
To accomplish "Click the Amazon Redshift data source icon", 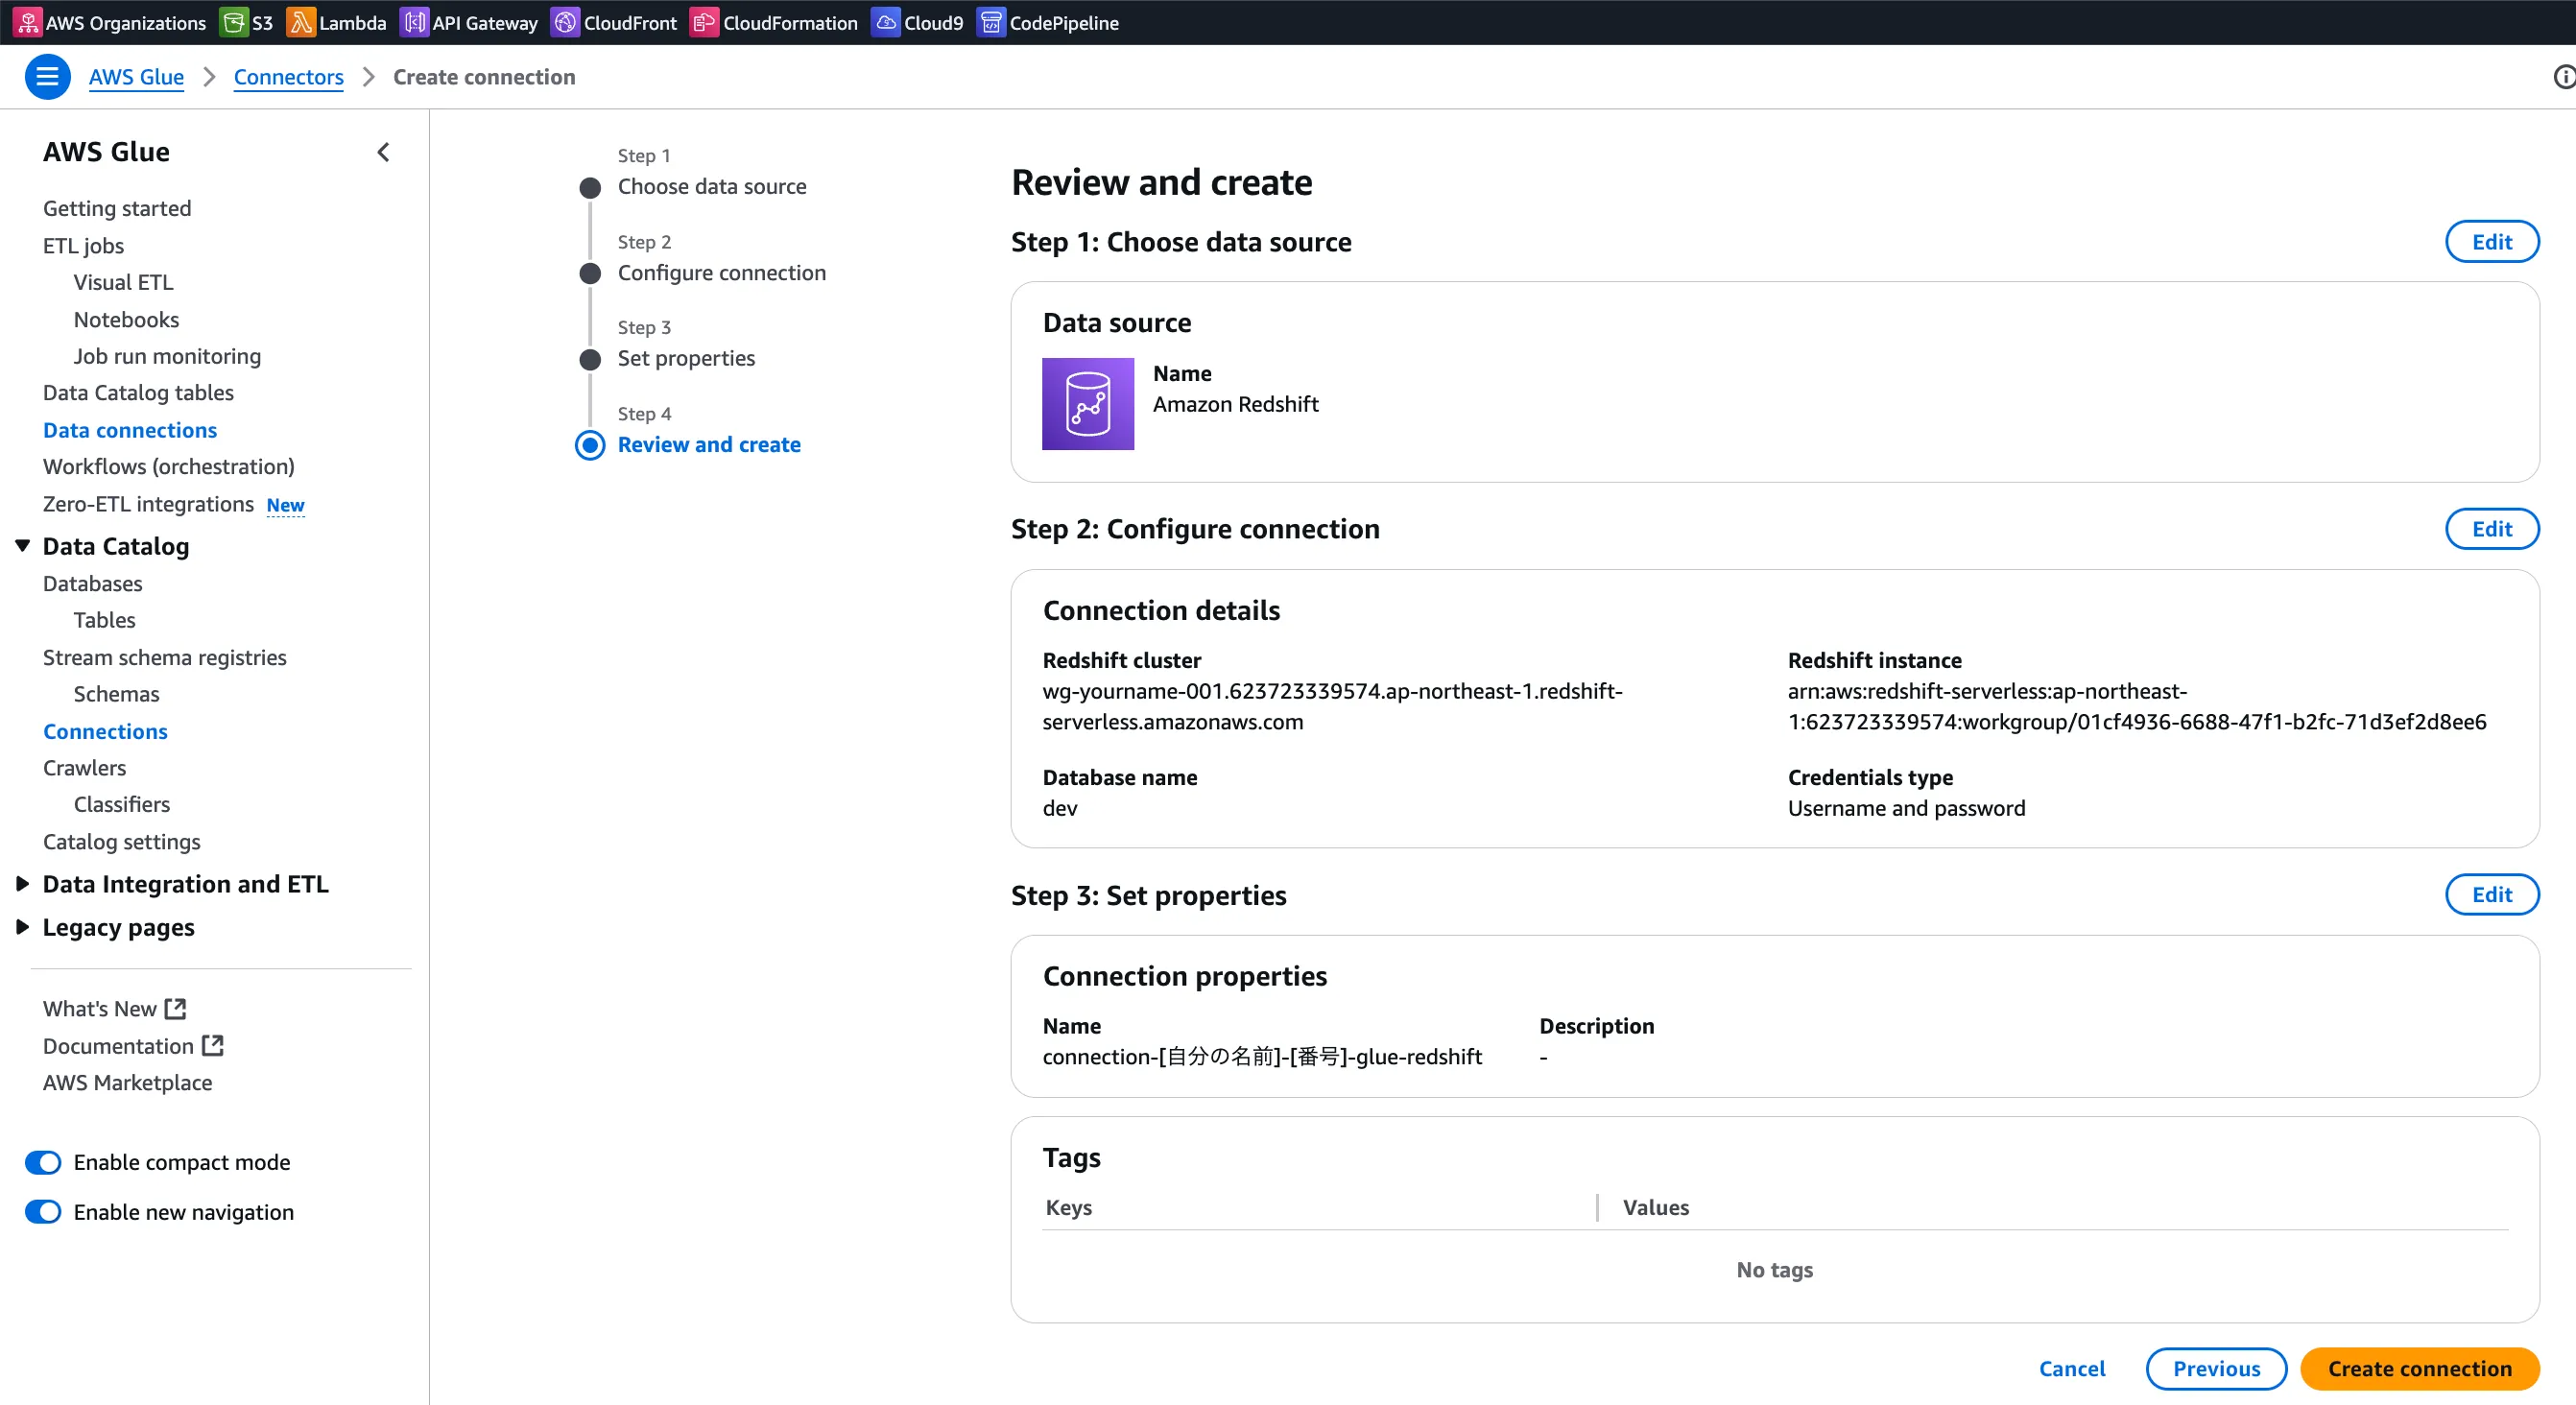I will coord(1087,404).
